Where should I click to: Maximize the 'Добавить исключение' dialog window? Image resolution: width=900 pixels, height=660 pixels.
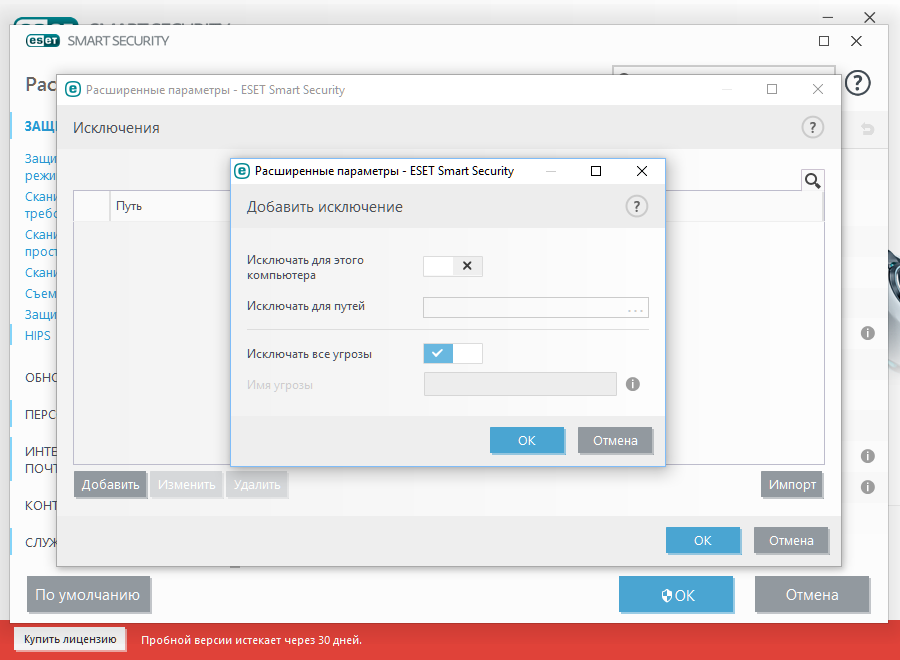596,171
